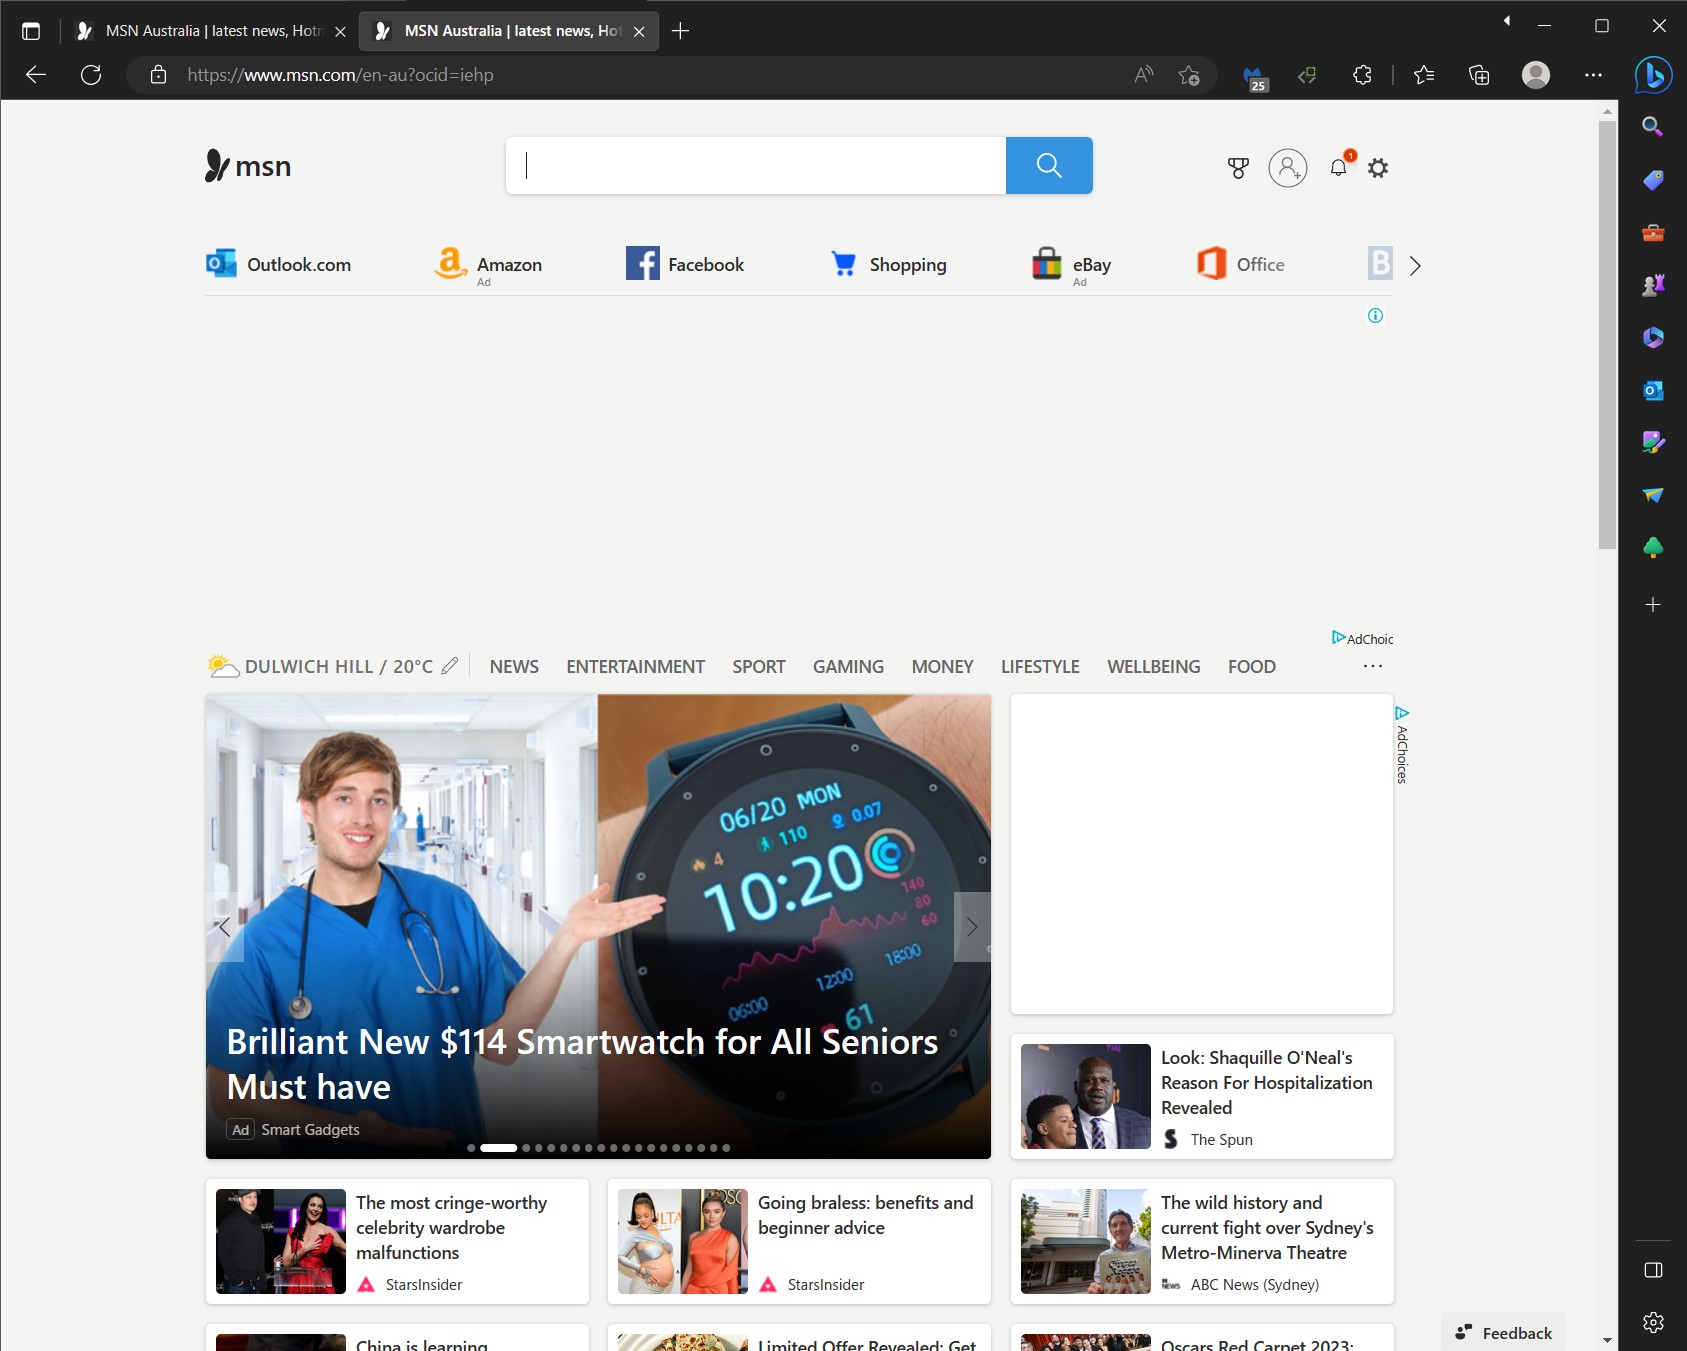
Task: Open the Facebook quick link
Action: [685, 264]
